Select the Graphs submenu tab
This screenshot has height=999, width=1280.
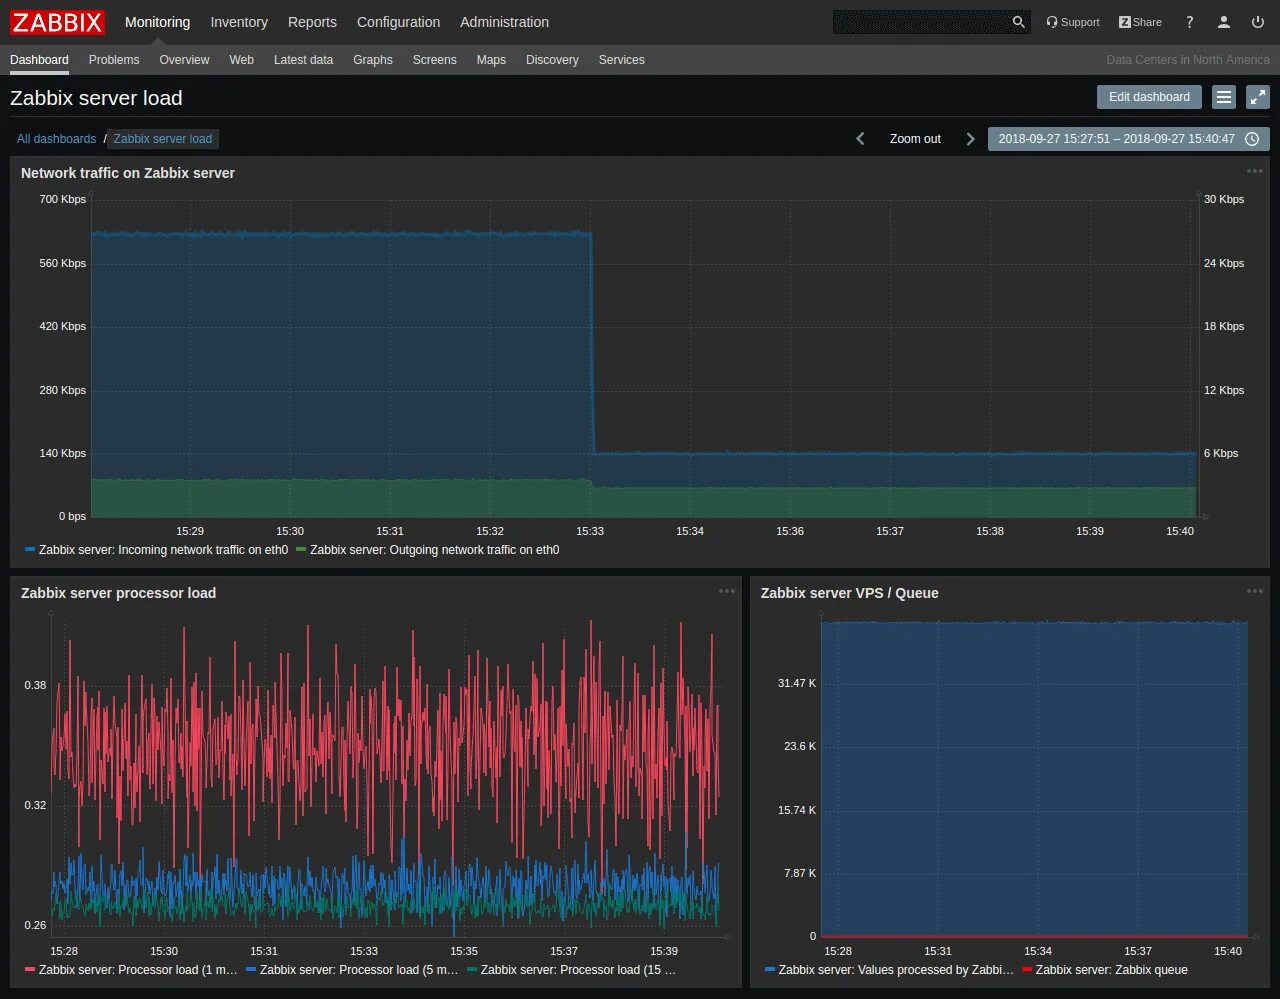click(373, 60)
